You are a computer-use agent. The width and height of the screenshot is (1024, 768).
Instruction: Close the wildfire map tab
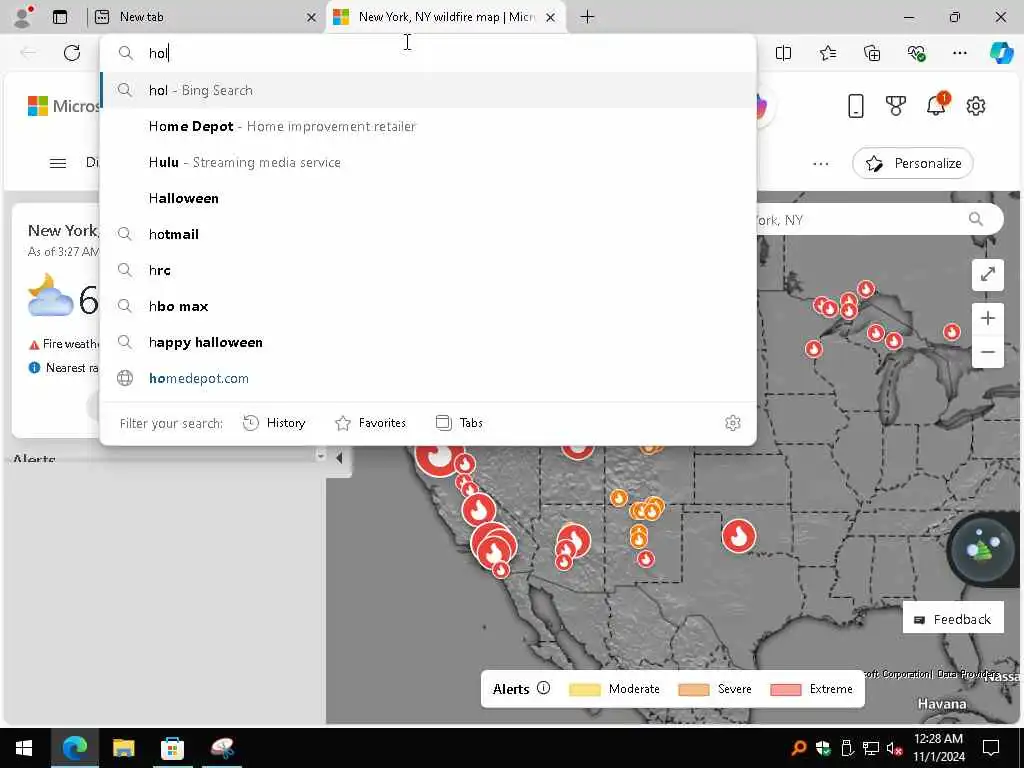pos(551,18)
